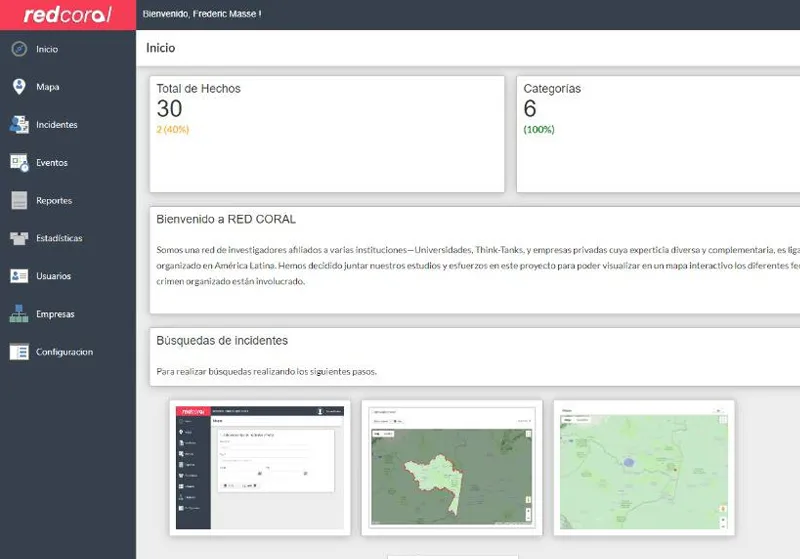The width and height of the screenshot is (800, 559).
Task: Click the welcome text for Frederic Masse
Action: 202,14
